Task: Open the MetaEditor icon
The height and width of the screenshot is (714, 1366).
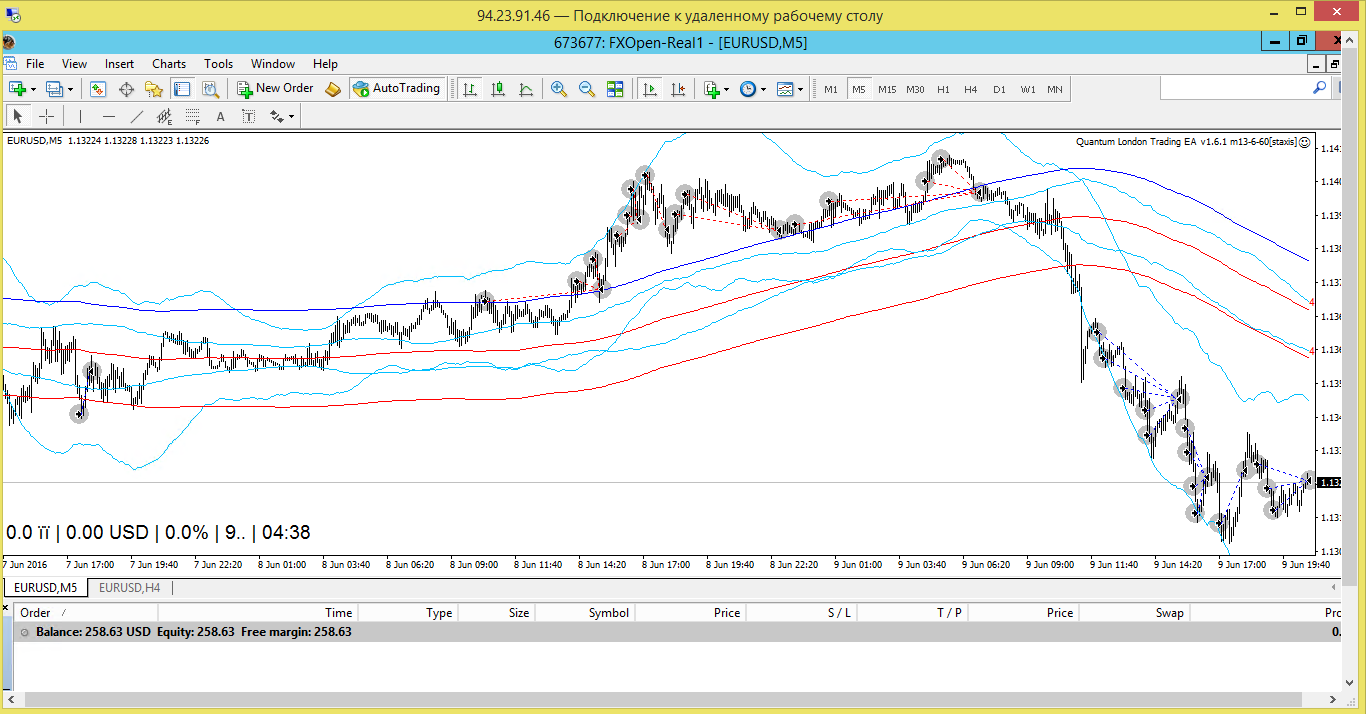Action: point(333,89)
